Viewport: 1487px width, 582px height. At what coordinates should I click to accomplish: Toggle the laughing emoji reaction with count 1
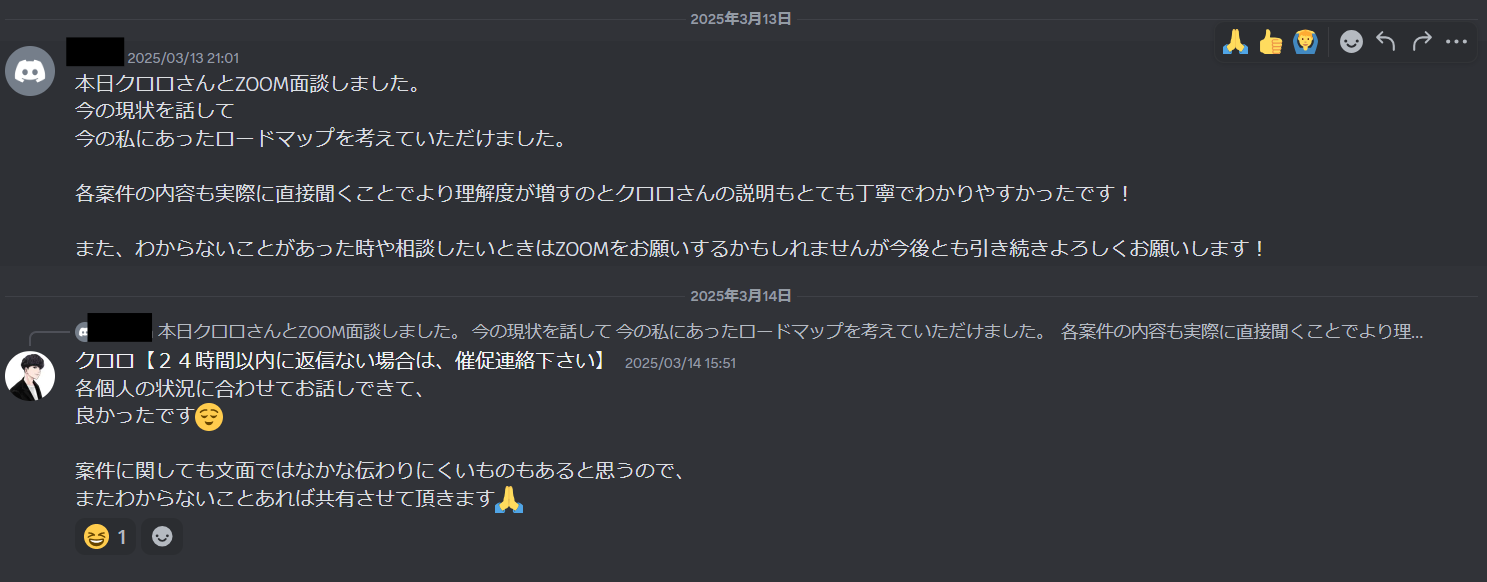pos(106,537)
